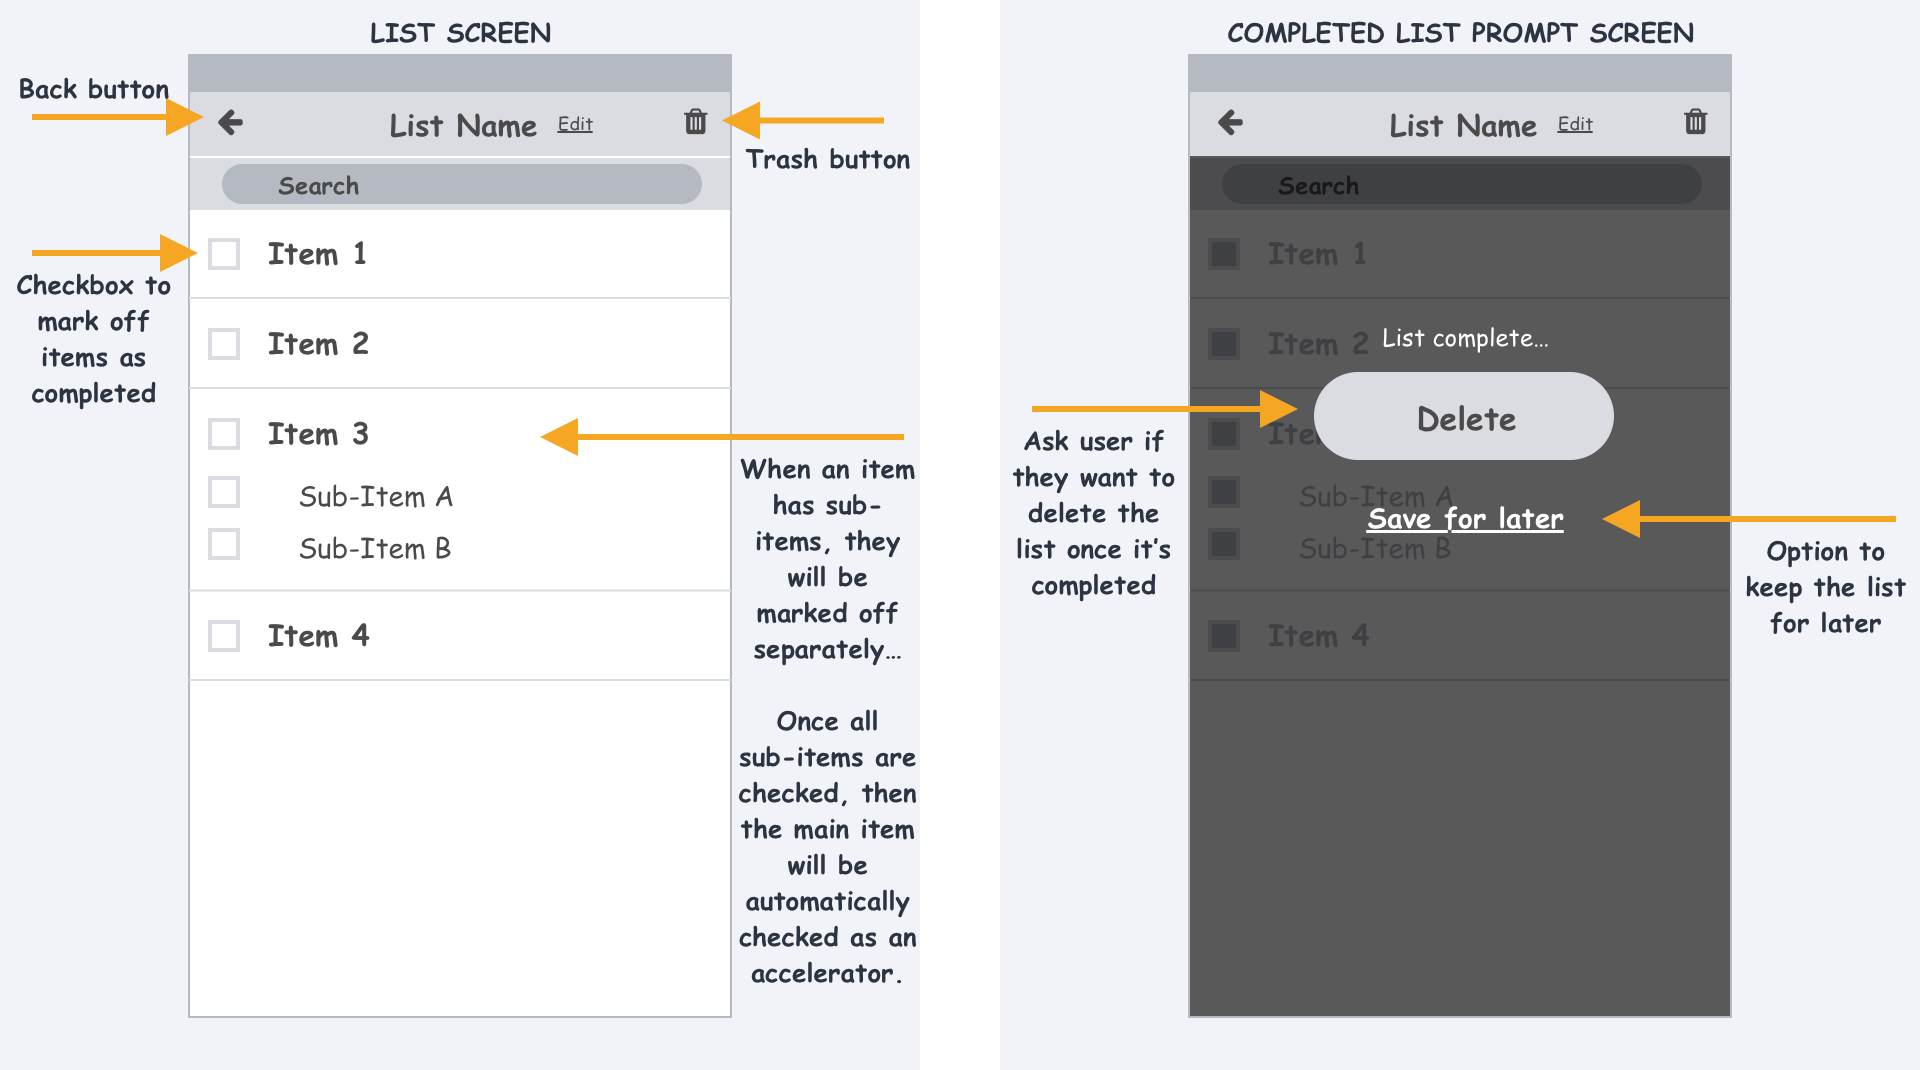The height and width of the screenshot is (1070, 1920).
Task: Click Edit link beside List Name on List Screen
Action: (575, 124)
